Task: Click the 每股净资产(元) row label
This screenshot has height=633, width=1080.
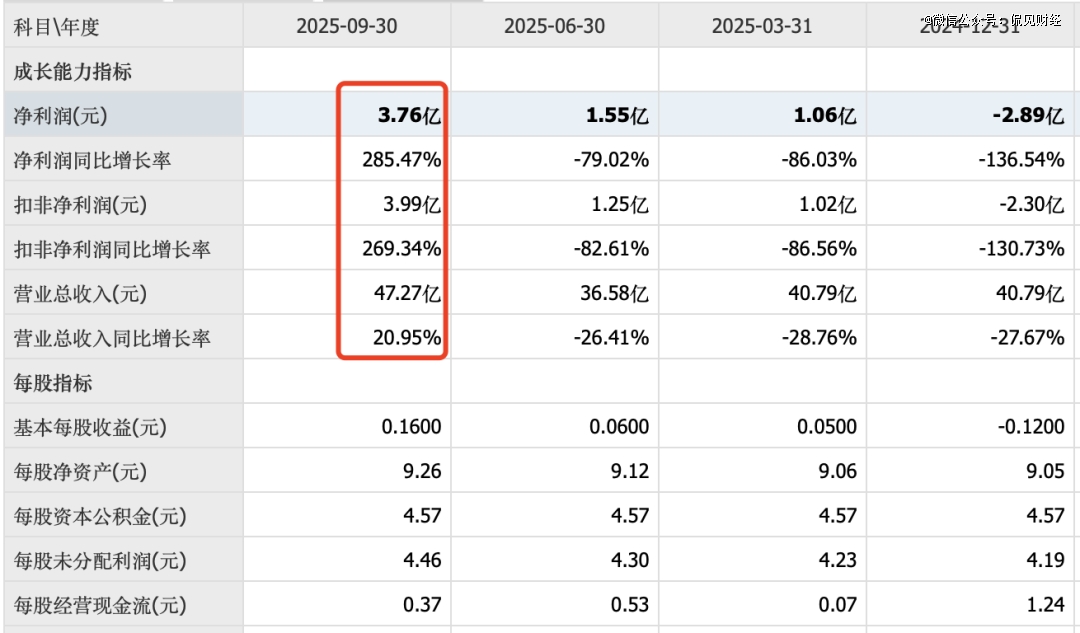Action: (x=79, y=472)
